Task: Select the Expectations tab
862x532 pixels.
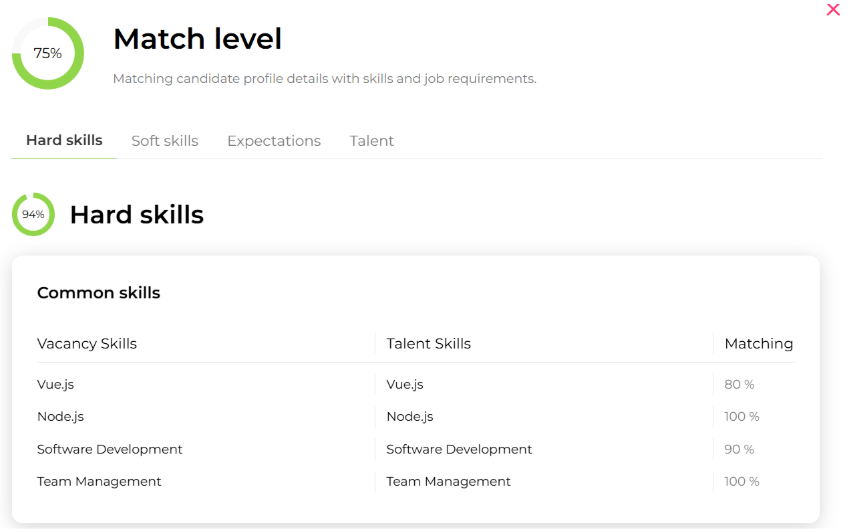Action: pos(274,141)
